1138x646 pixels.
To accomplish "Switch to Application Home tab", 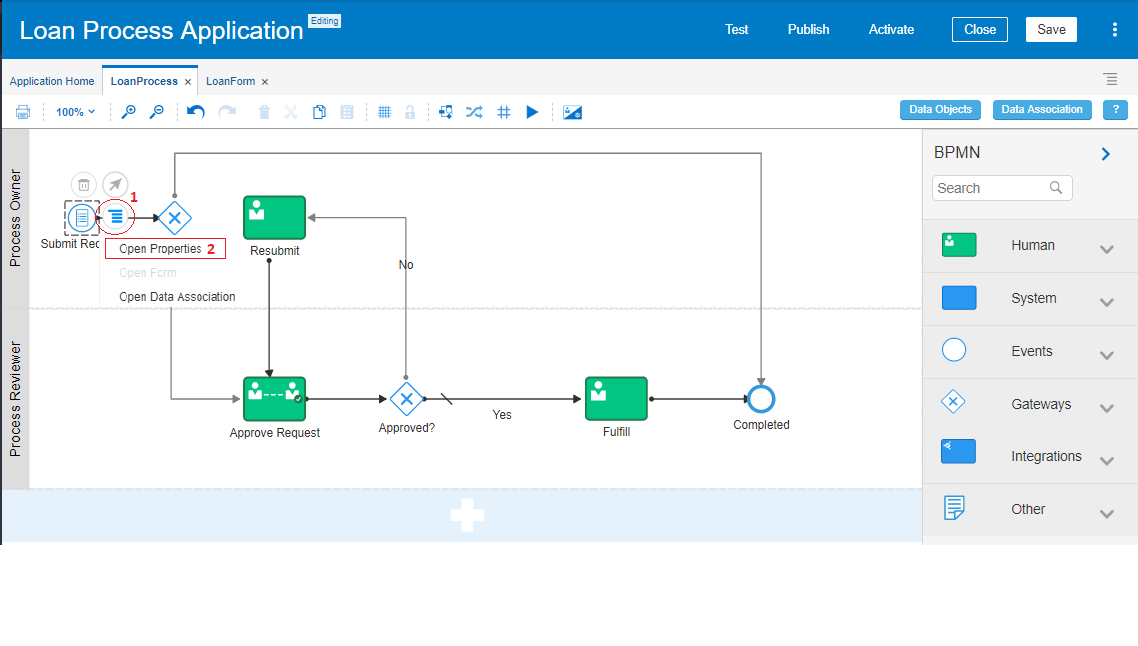I will tap(52, 81).
